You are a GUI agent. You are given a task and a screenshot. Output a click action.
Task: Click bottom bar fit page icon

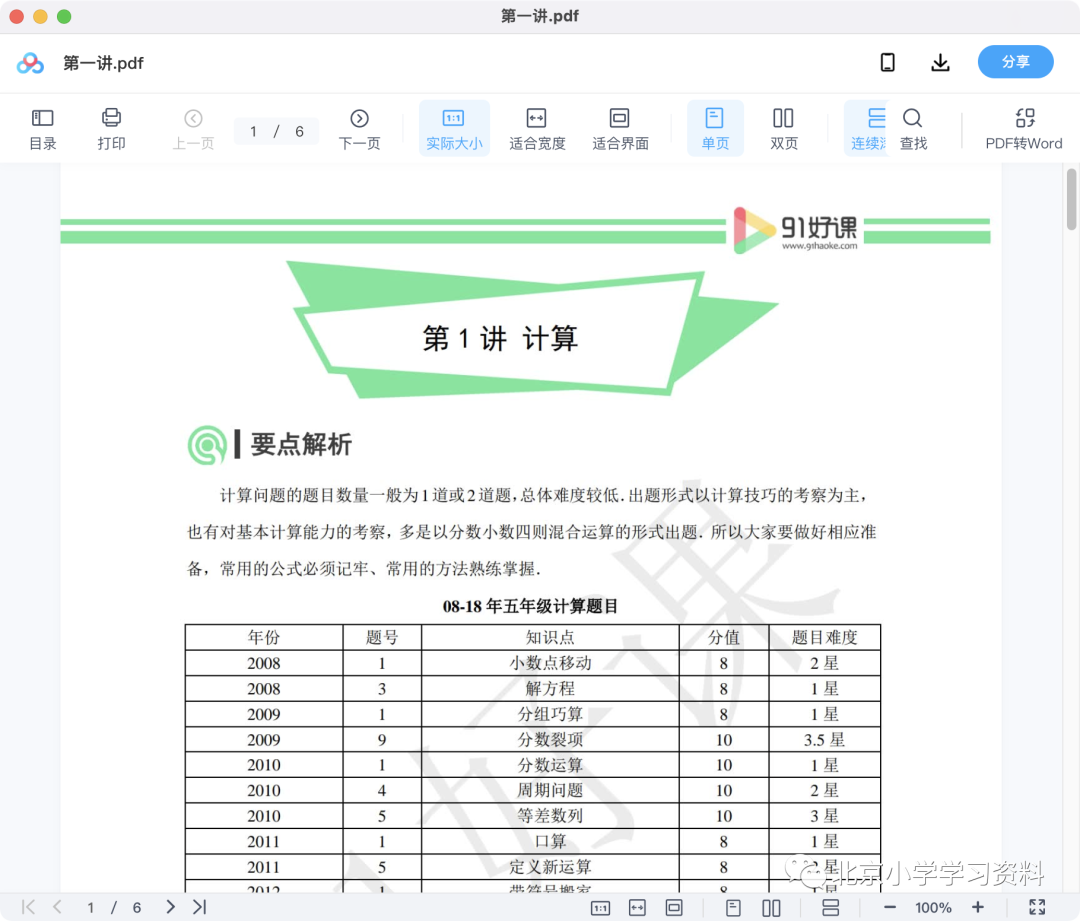pos(674,908)
